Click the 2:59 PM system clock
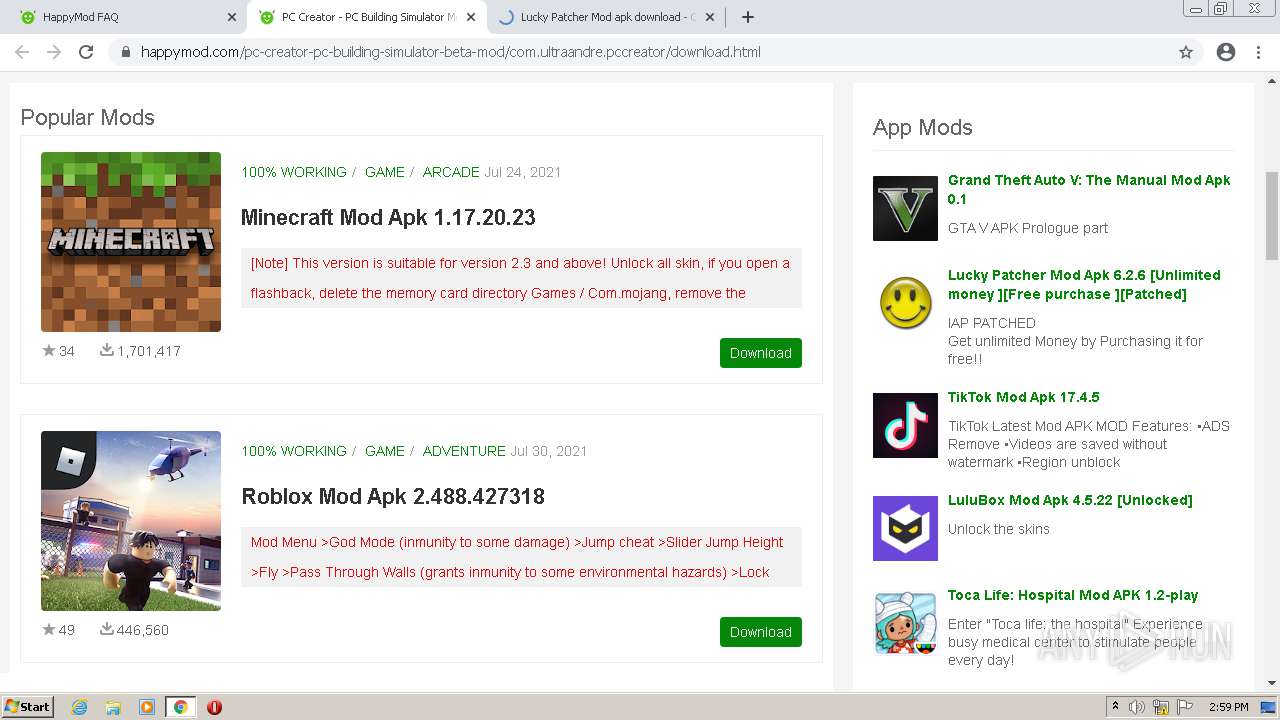1280x720 pixels. [x=1228, y=707]
